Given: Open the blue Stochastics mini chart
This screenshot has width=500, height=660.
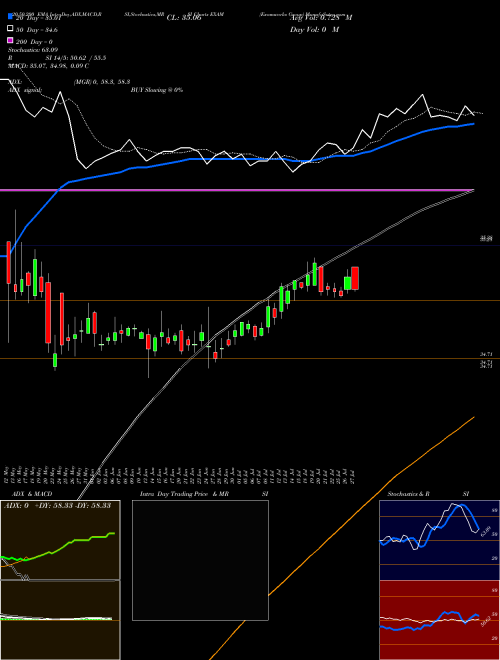Looking at the screenshot, I should 439,540.
